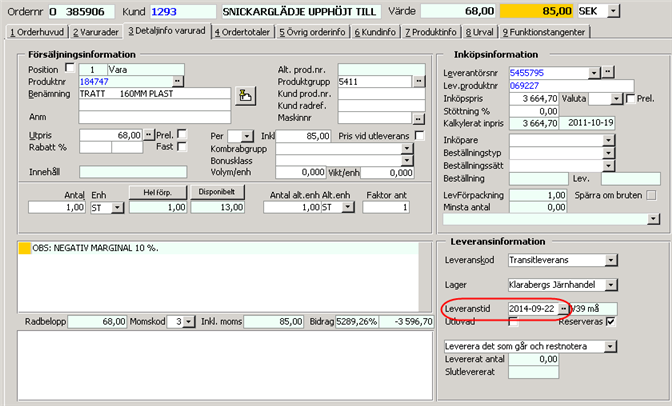
Task: Open date picker button beside Leveranstid
Action: click(563, 309)
